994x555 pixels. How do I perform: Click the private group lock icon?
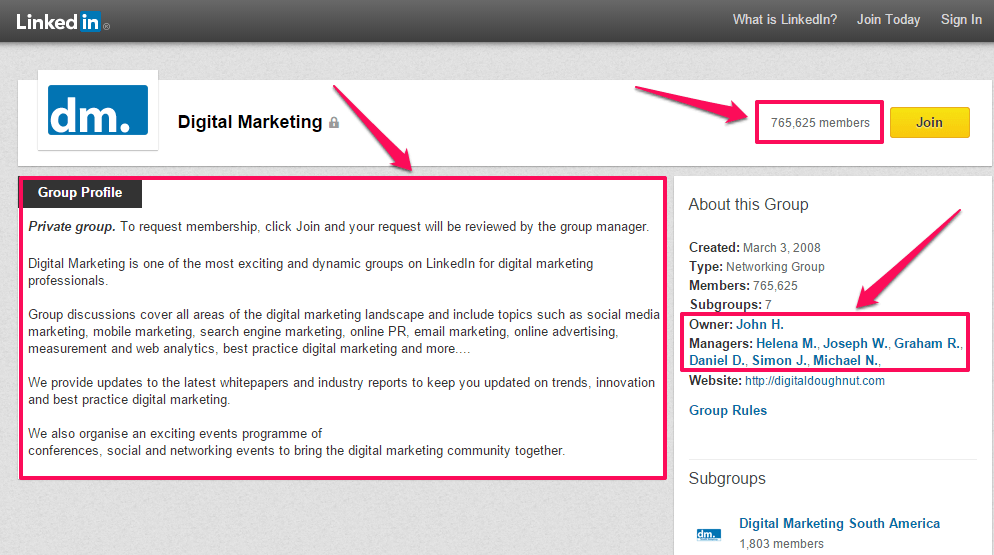[x=334, y=122]
